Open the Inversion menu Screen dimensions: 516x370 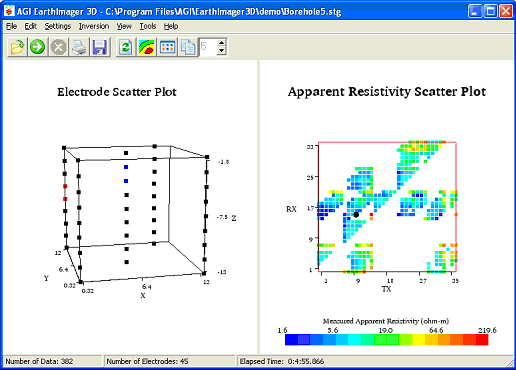94,26
